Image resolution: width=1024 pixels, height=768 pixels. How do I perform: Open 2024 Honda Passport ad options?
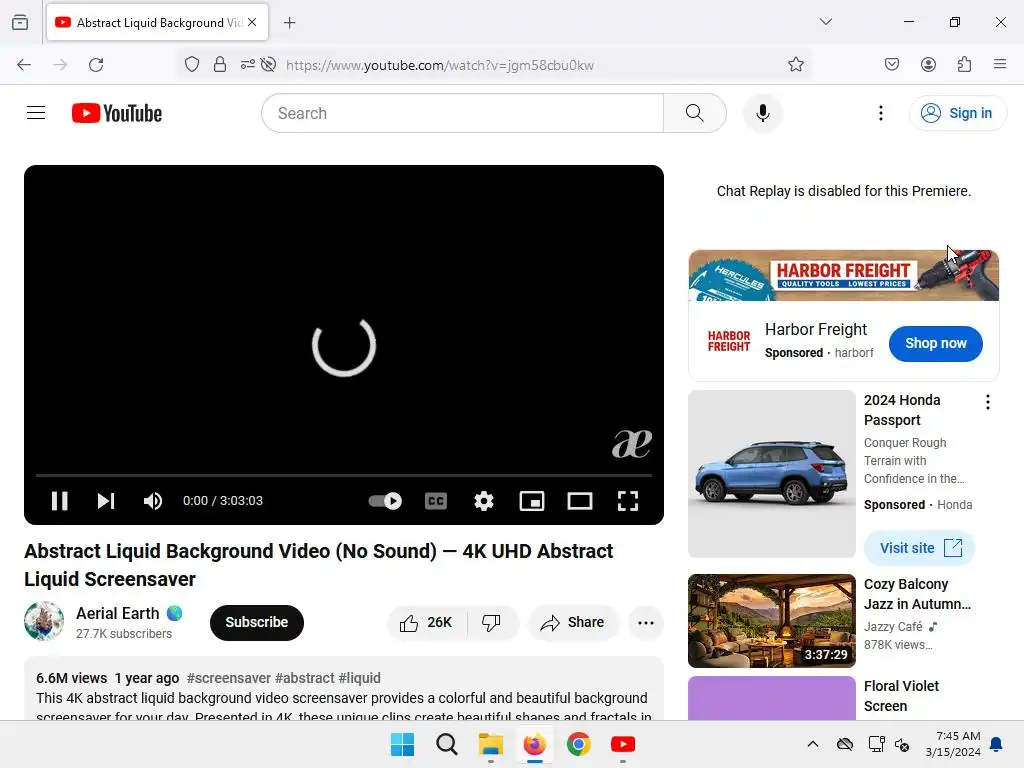coord(987,402)
